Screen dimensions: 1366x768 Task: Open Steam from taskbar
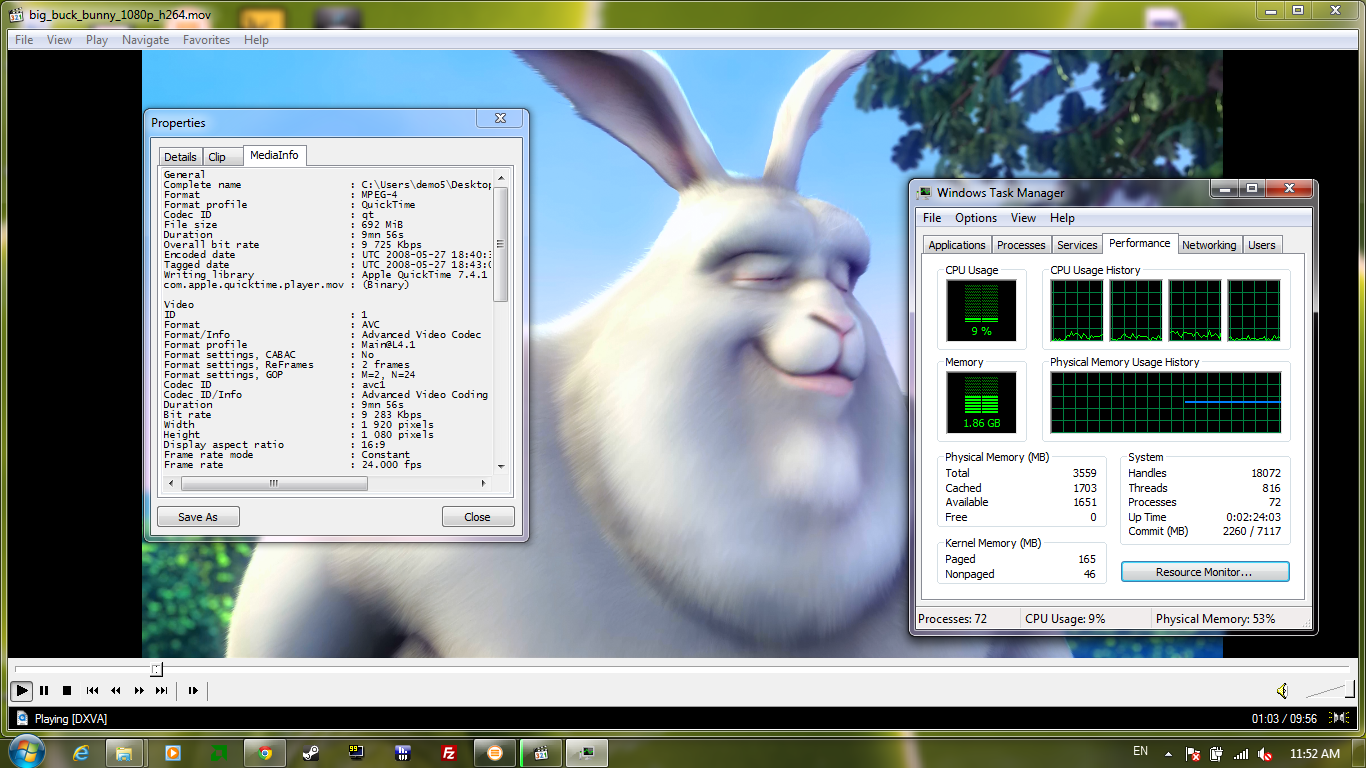311,753
